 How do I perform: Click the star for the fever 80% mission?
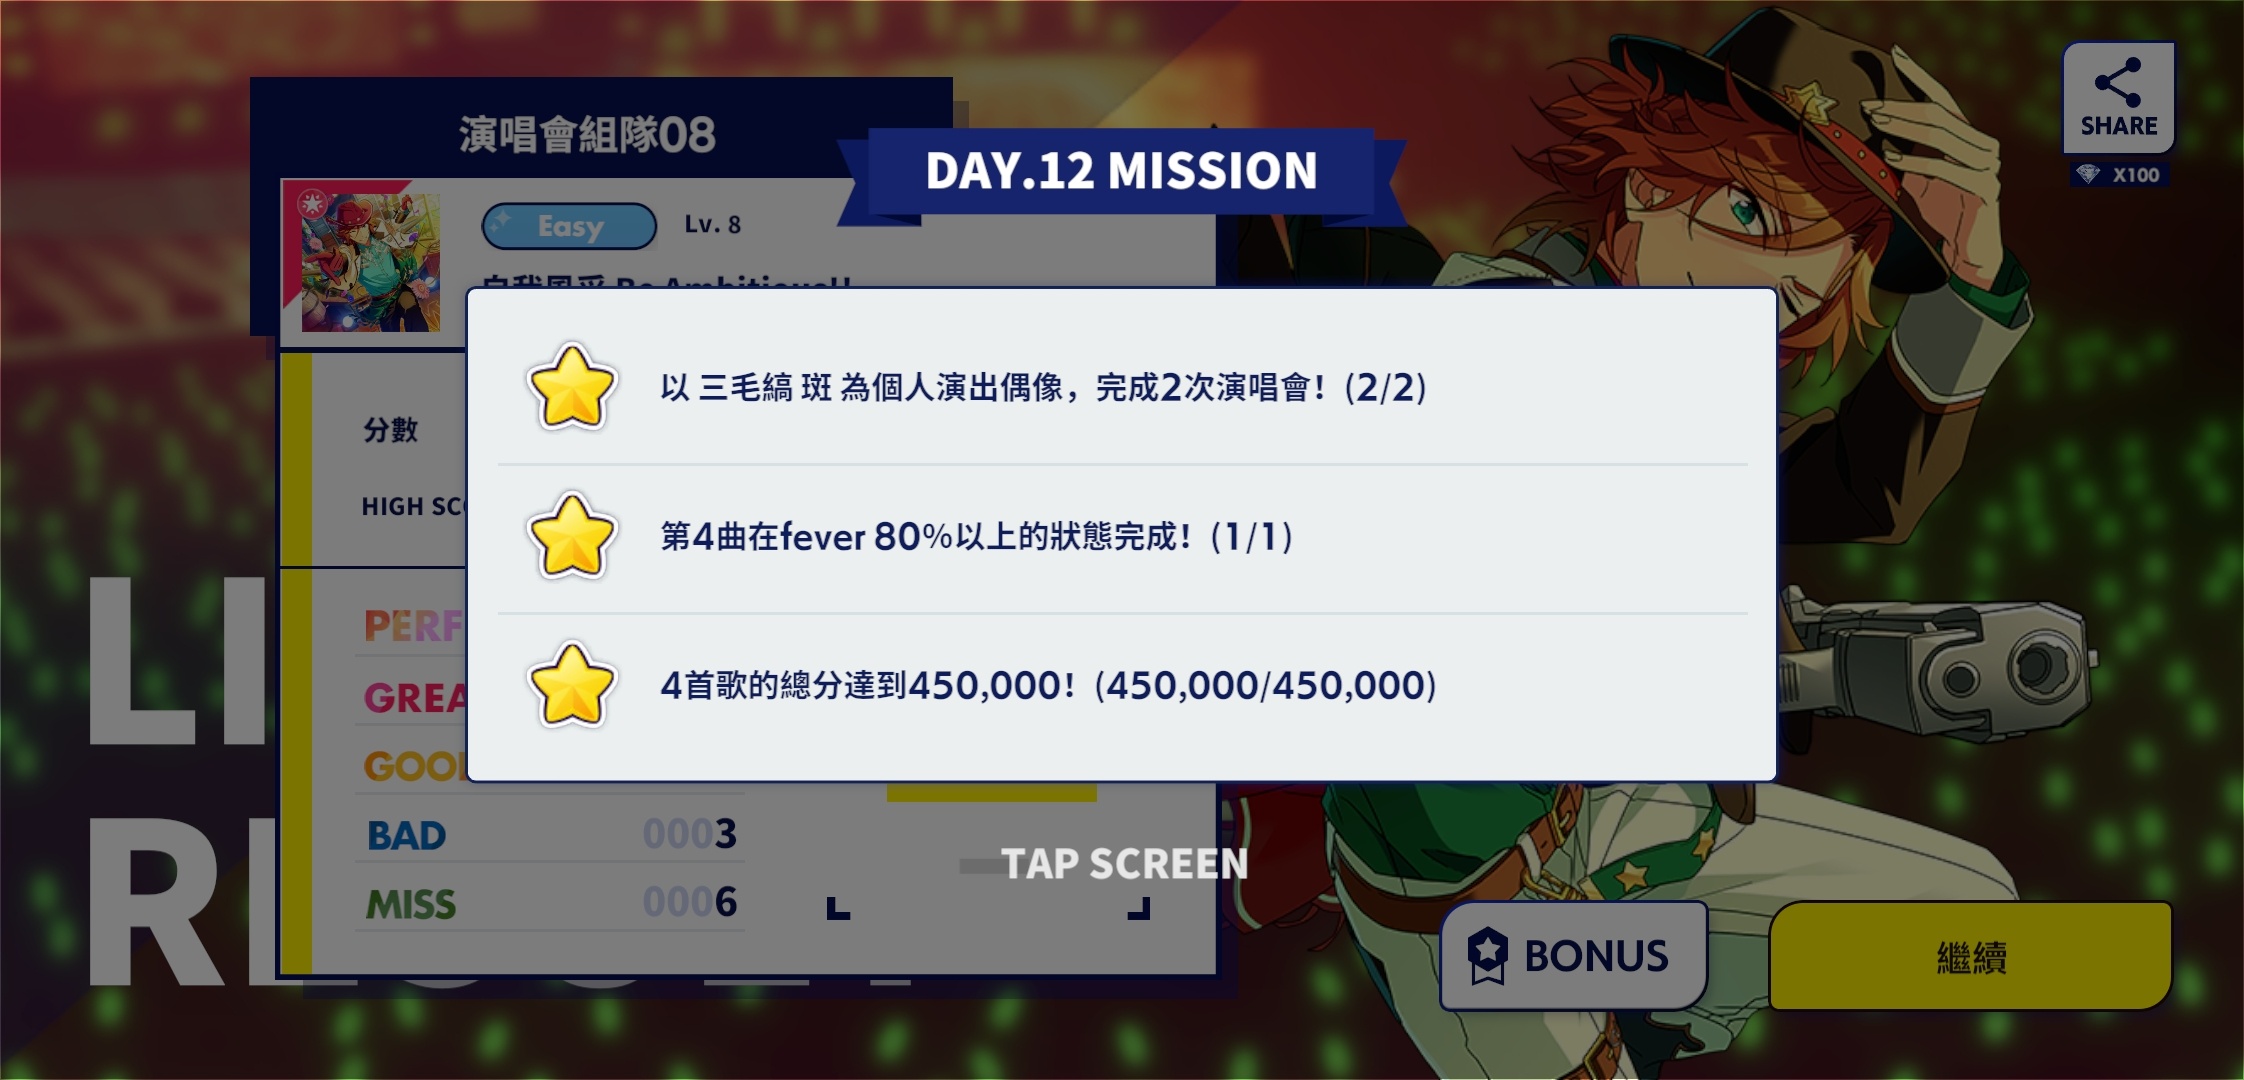[x=571, y=536]
